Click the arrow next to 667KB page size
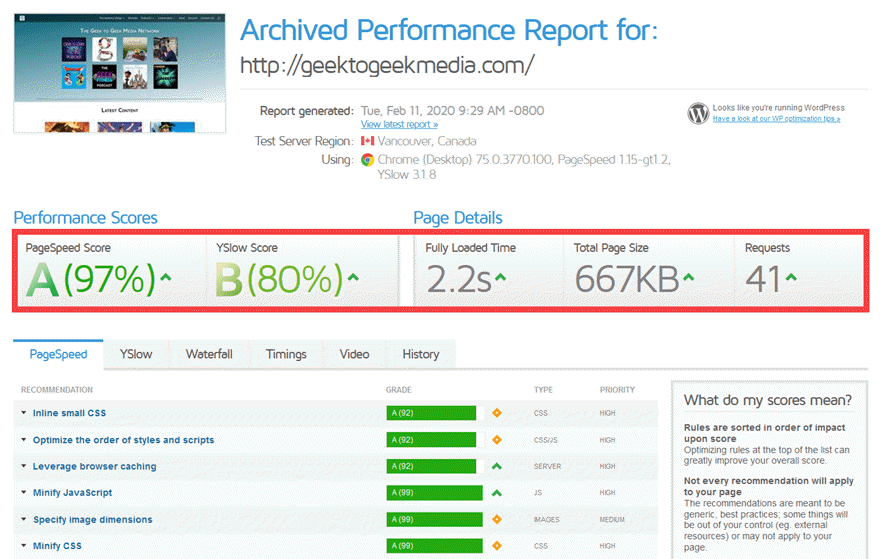 tap(688, 277)
